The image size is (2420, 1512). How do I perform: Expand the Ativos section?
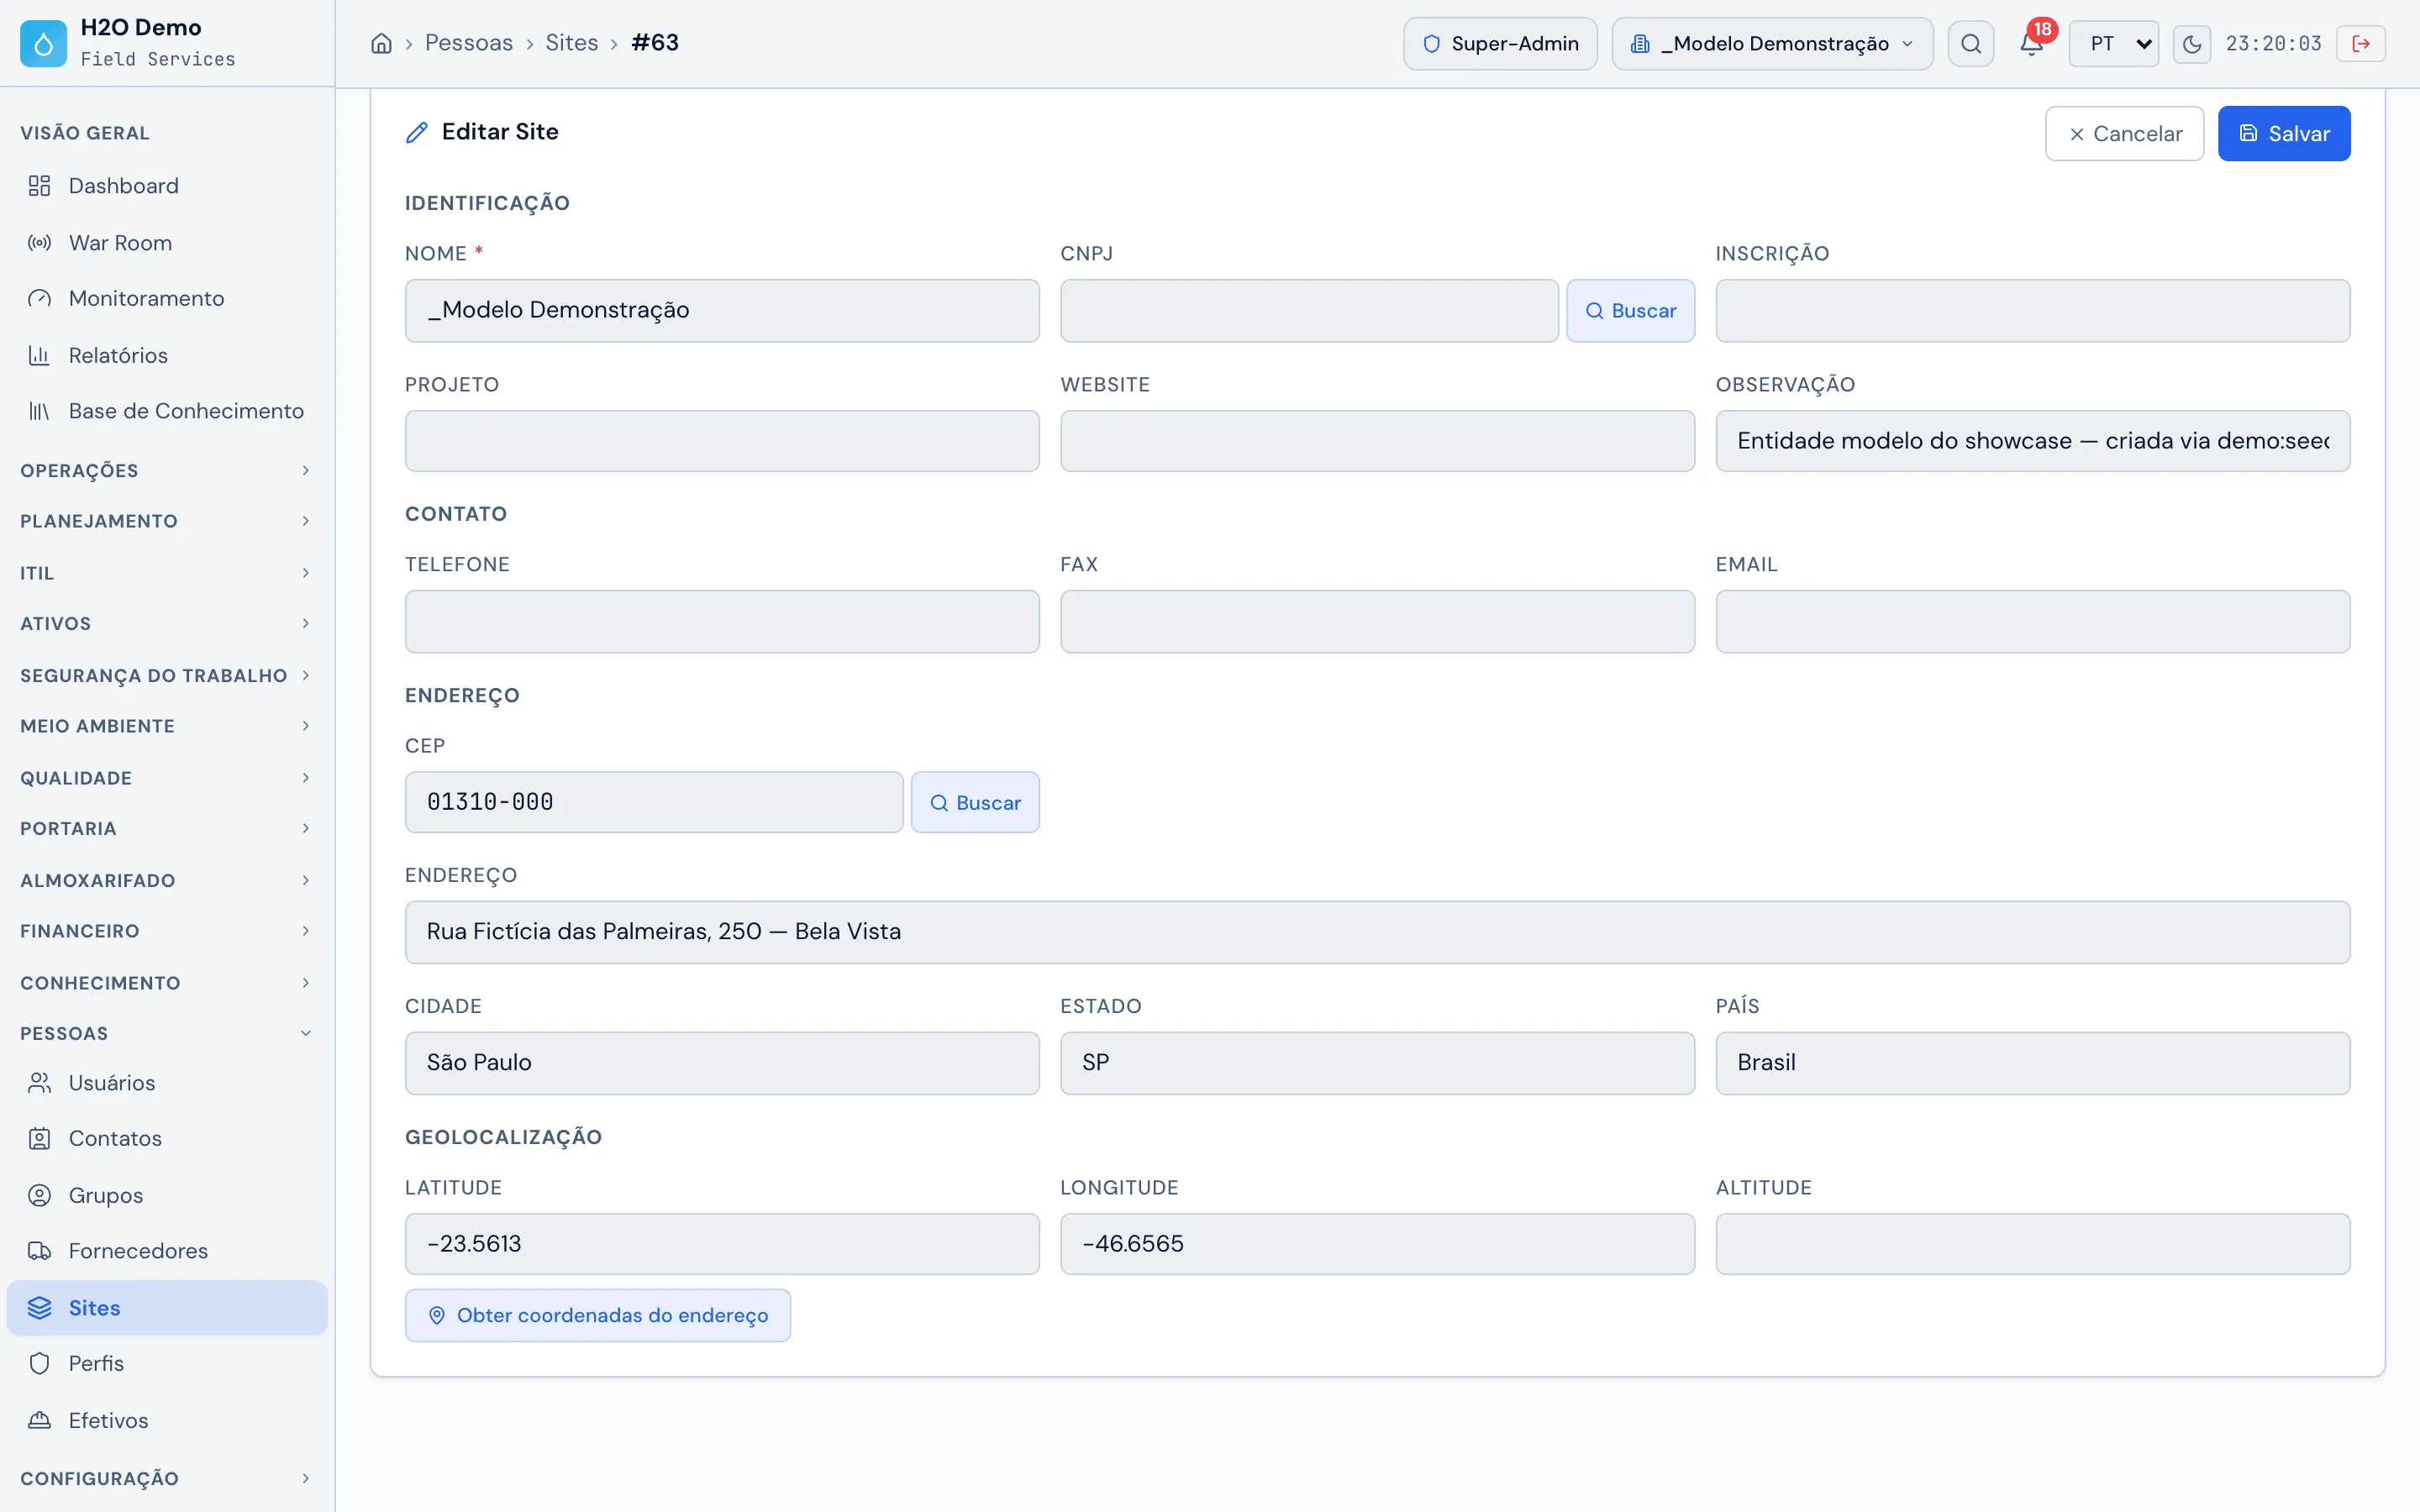[167, 623]
